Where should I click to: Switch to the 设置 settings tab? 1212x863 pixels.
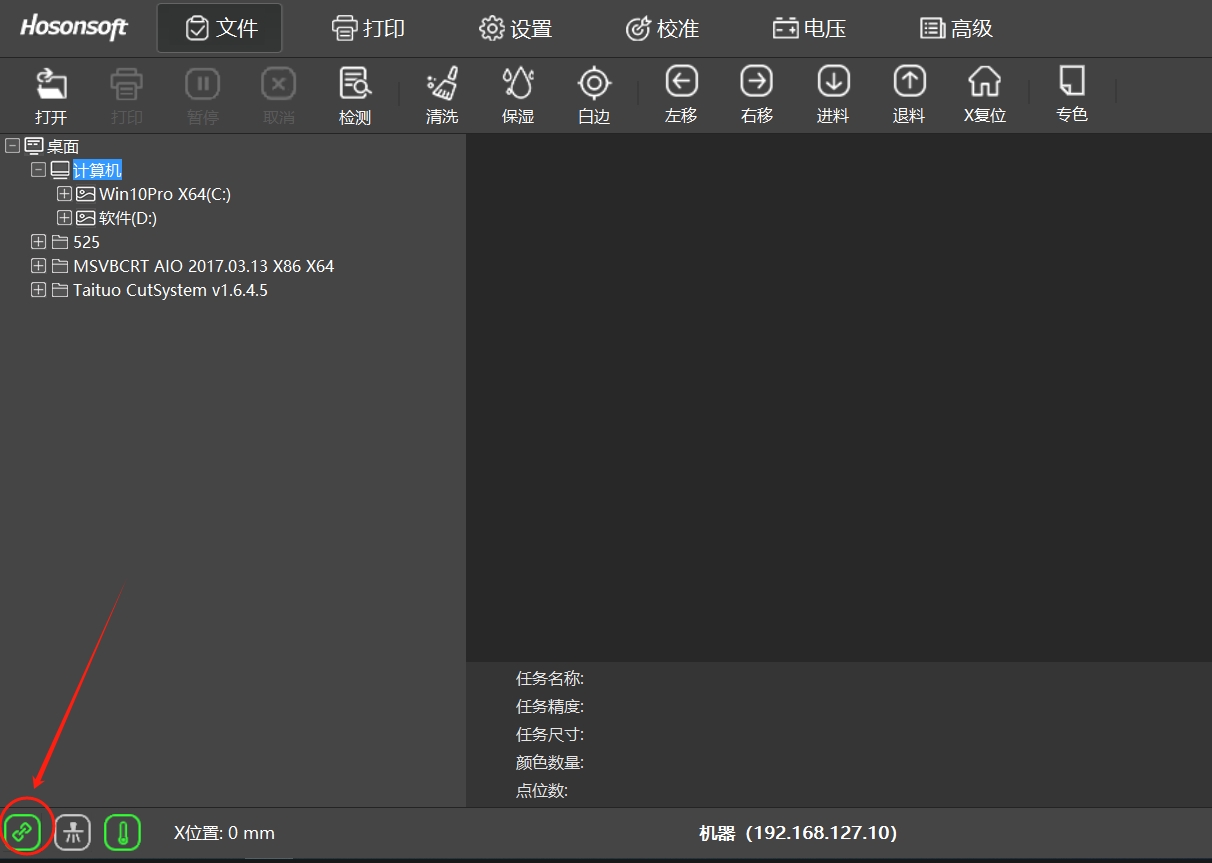516,29
